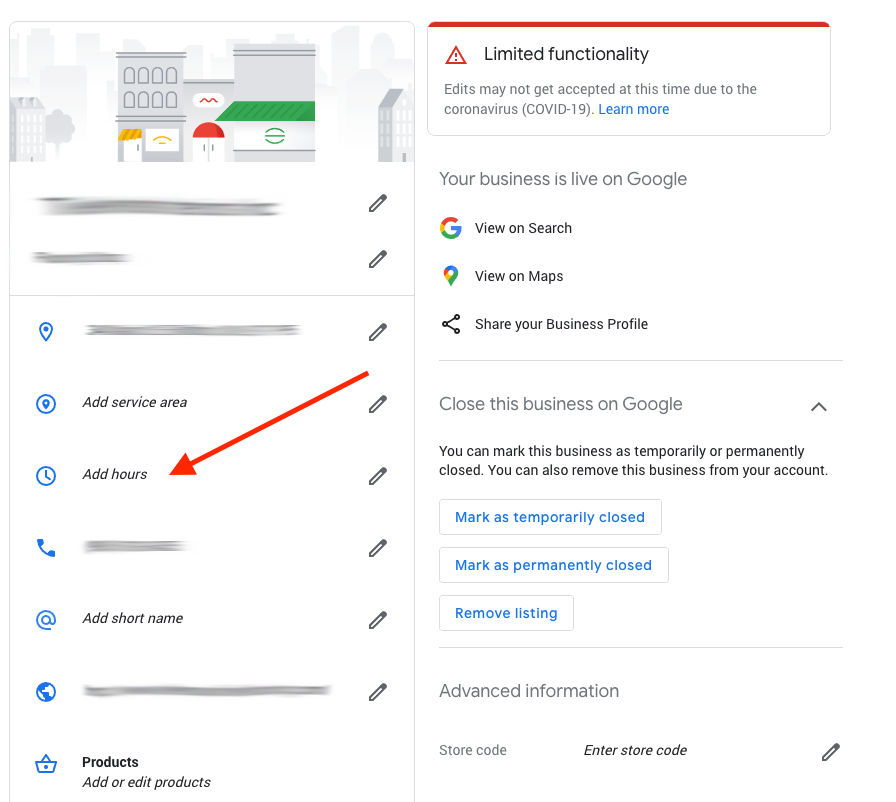896x802 pixels.
Task: Edit the short name via pencil icon
Action: 377,620
